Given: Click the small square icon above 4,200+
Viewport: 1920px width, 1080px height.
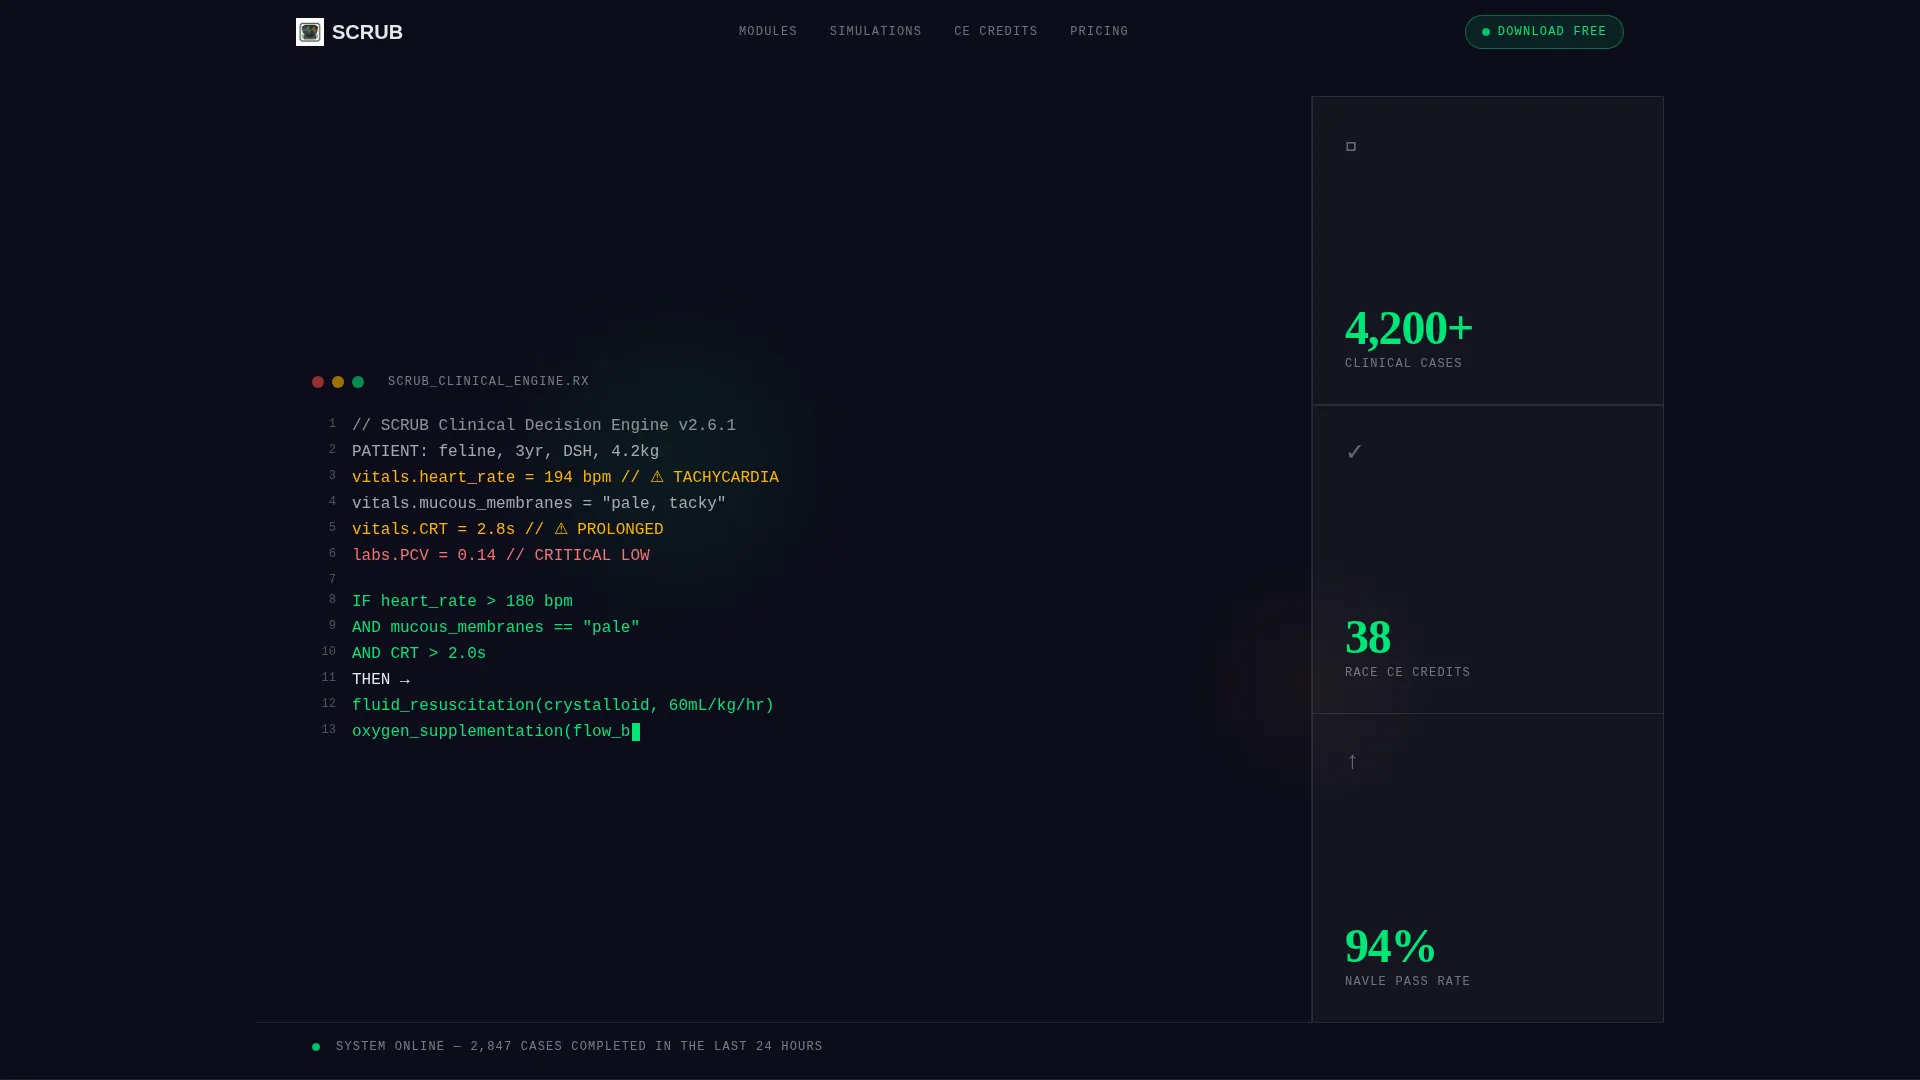Looking at the screenshot, I should click(x=1351, y=147).
